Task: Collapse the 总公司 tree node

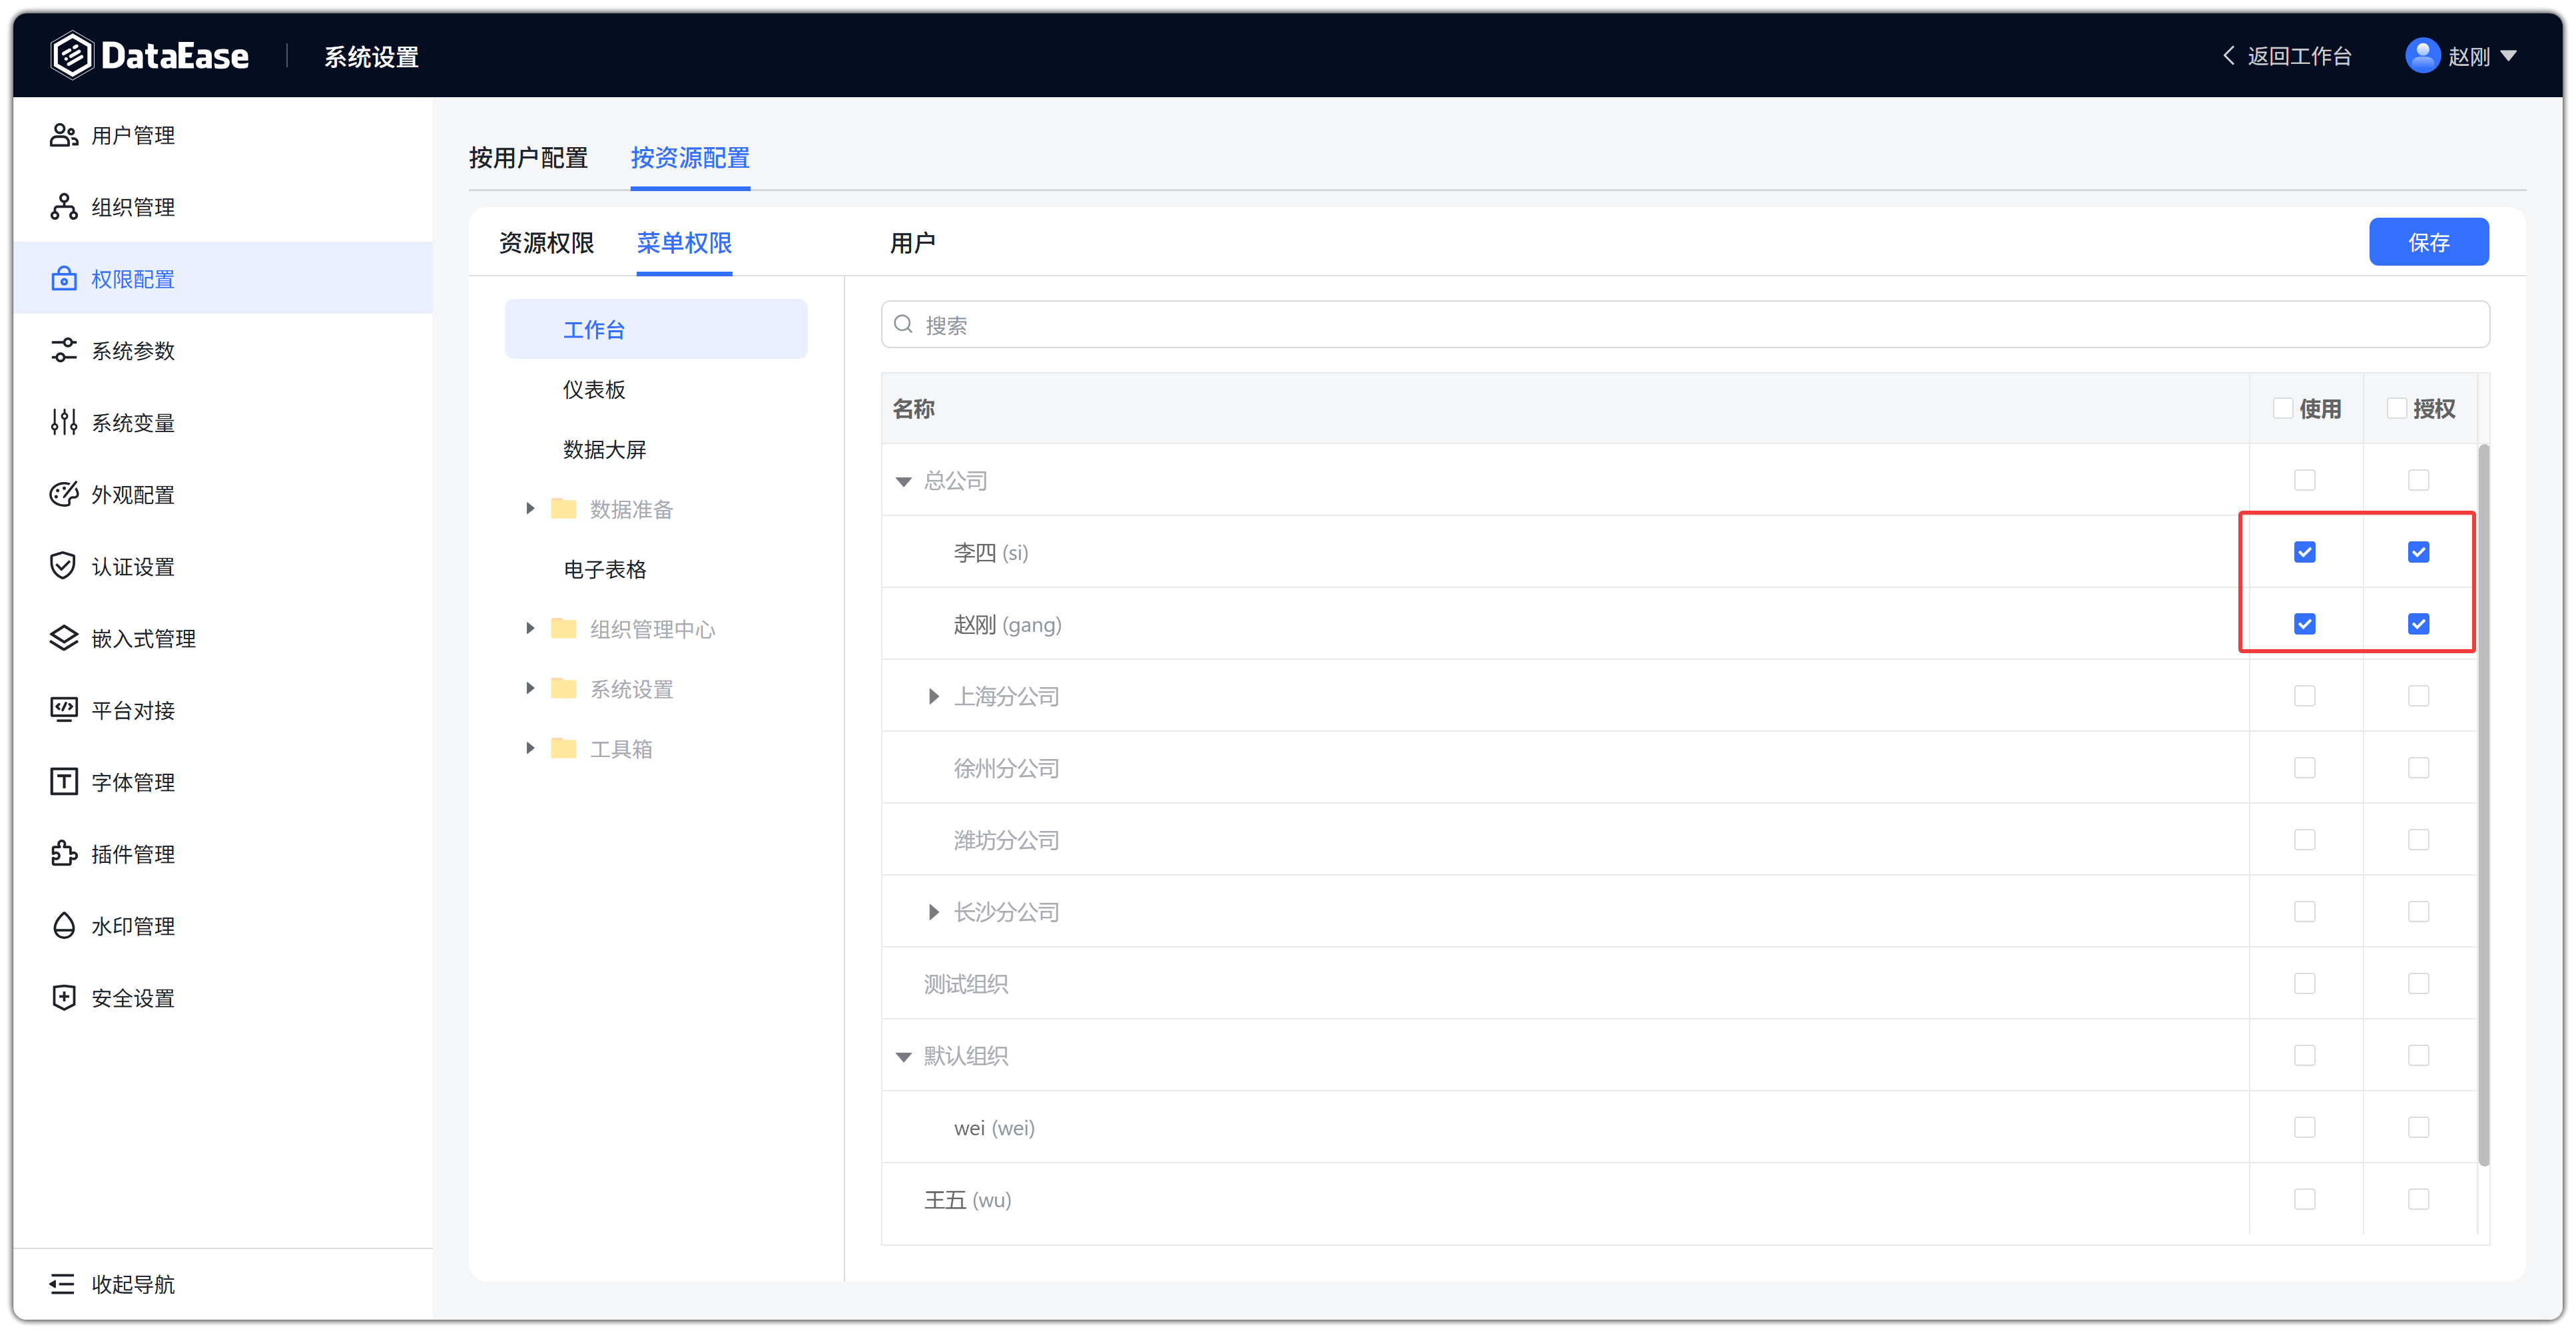Action: [x=904, y=482]
